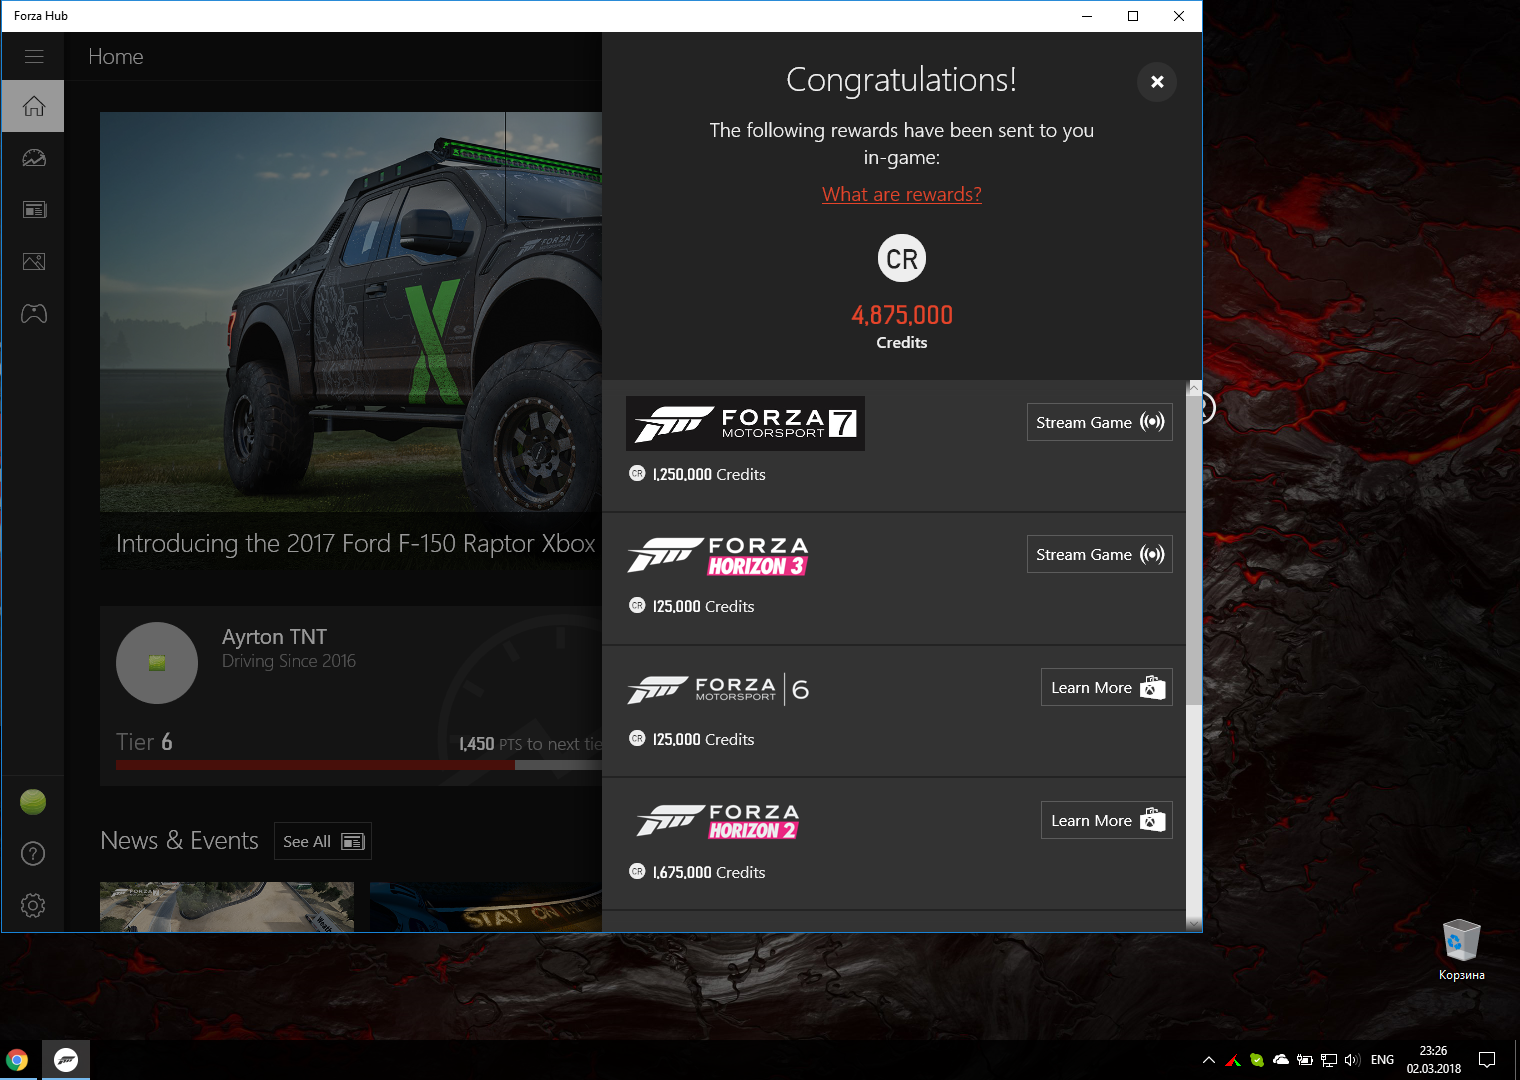Open the network tray icon

click(x=1329, y=1060)
